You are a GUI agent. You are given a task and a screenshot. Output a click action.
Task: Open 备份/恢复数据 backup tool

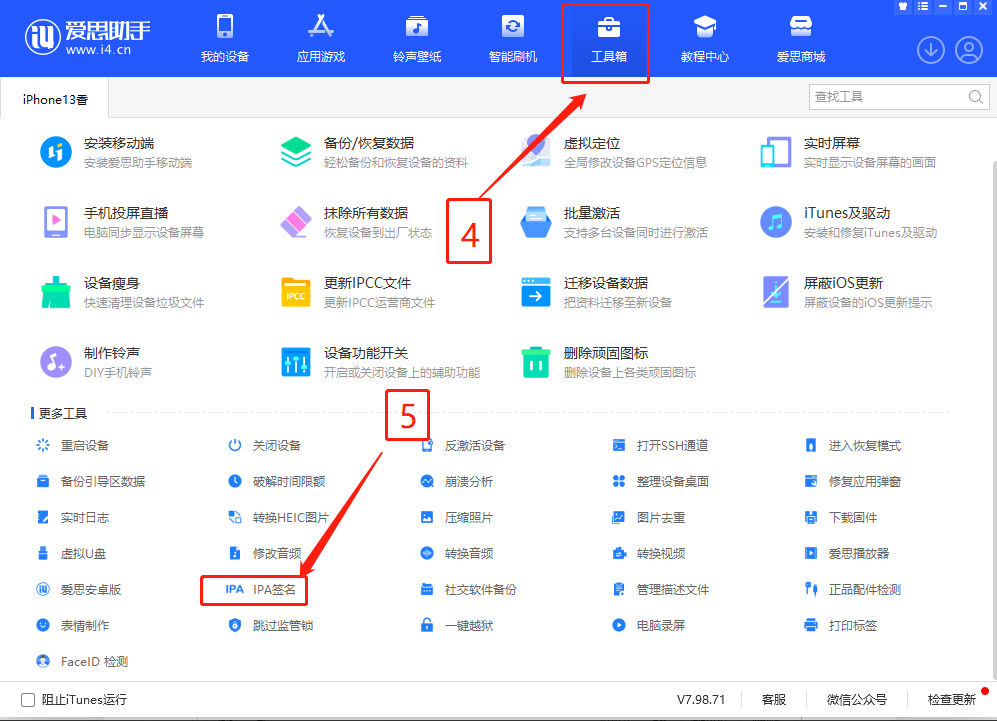point(296,152)
